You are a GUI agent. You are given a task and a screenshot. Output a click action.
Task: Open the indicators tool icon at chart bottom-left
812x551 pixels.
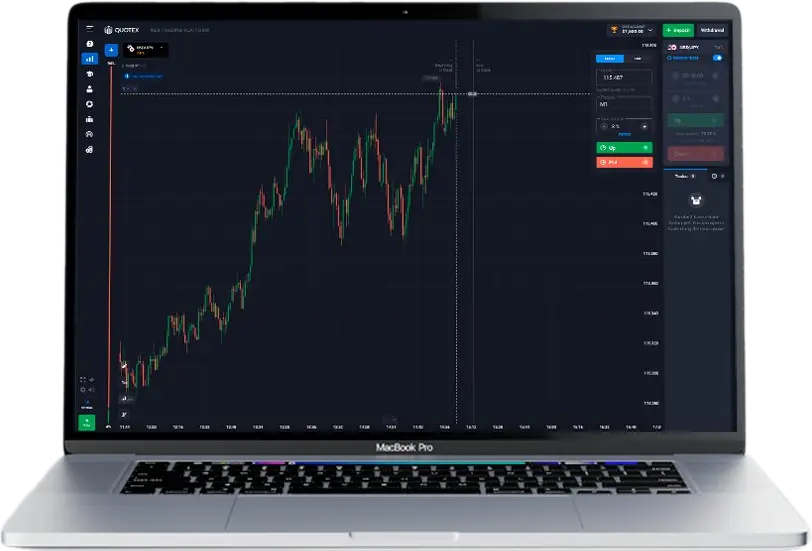click(124, 414)
